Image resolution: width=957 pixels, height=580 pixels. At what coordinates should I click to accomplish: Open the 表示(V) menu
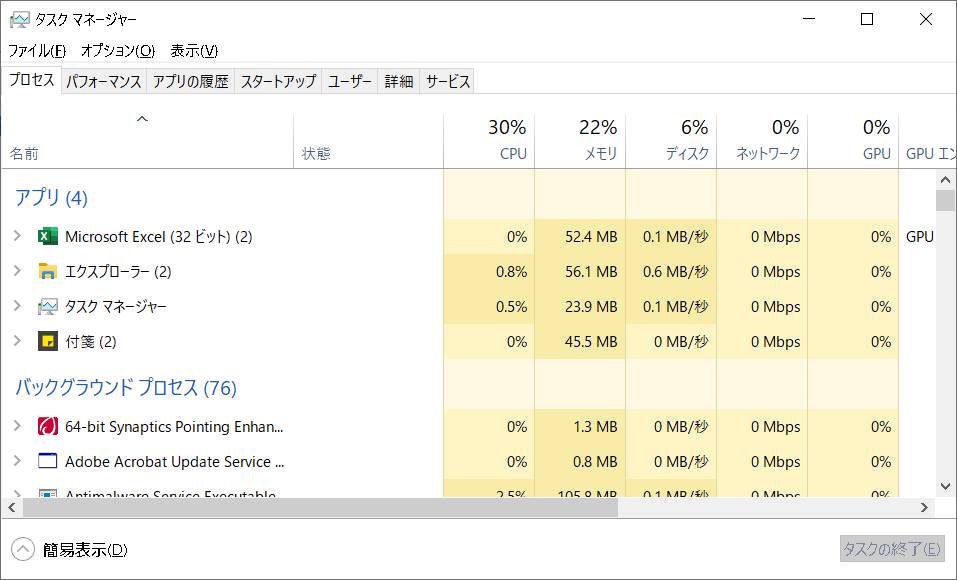click(194, 51)
